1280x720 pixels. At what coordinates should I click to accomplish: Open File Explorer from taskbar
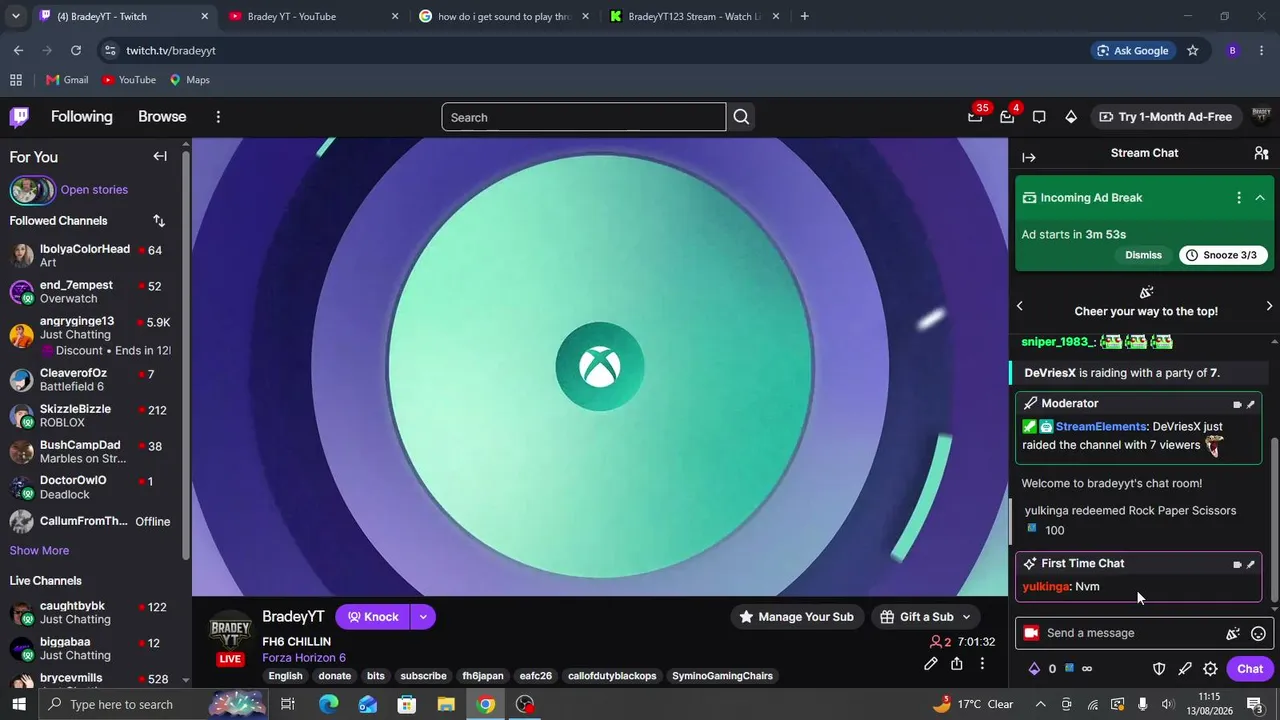tap(446, 704)
